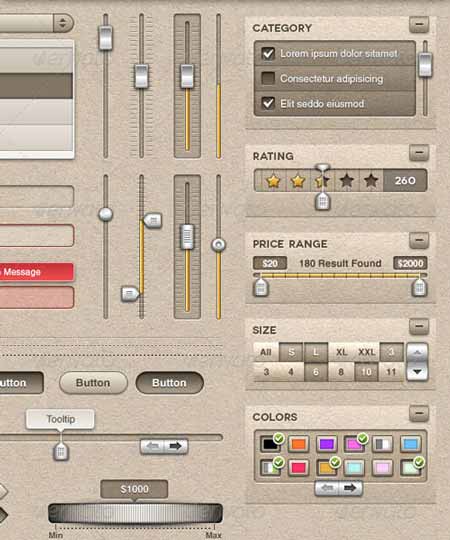Uncheck Lorem ipsum dolor sitamet checkbox

click(268, 53)
